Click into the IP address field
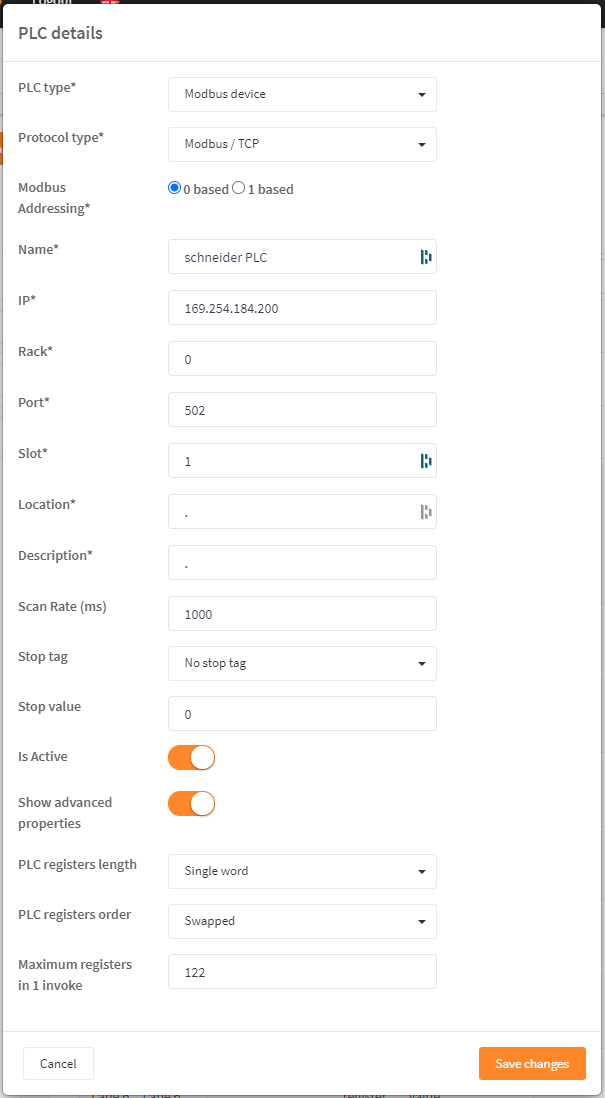The image size is (605, 1098). coord(302,308)
